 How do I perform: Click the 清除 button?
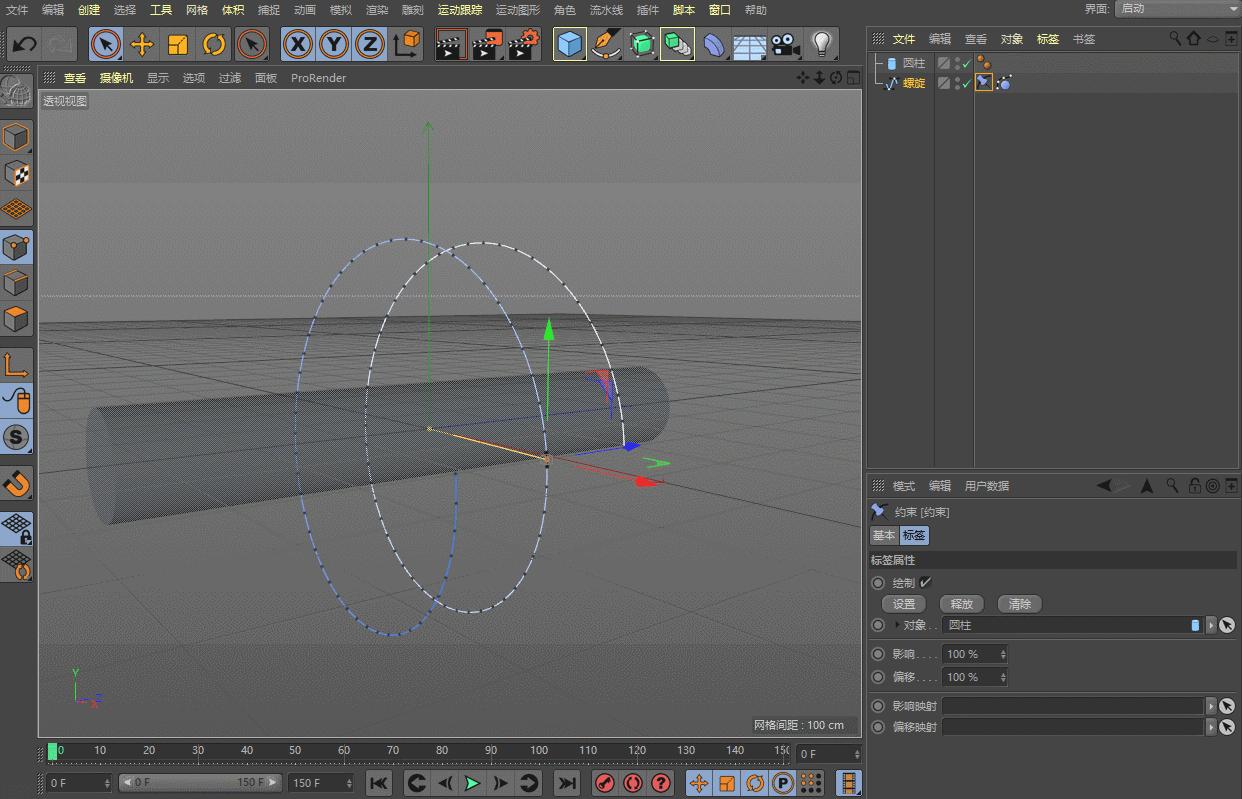coord(1019,603)
